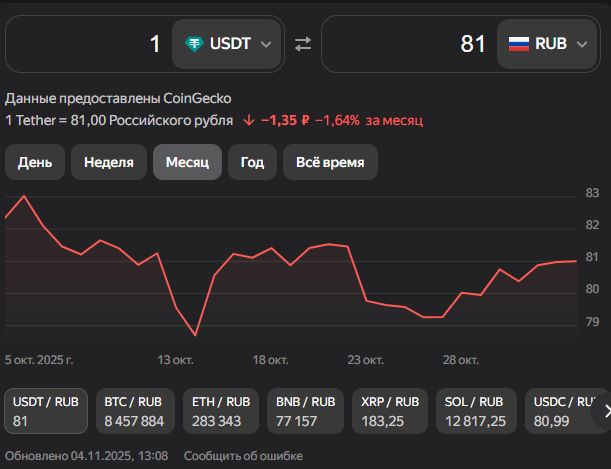Expand the USDT currency dropdown chevron
This screenshot has width=611, height=469.
[x=266, y=44]
